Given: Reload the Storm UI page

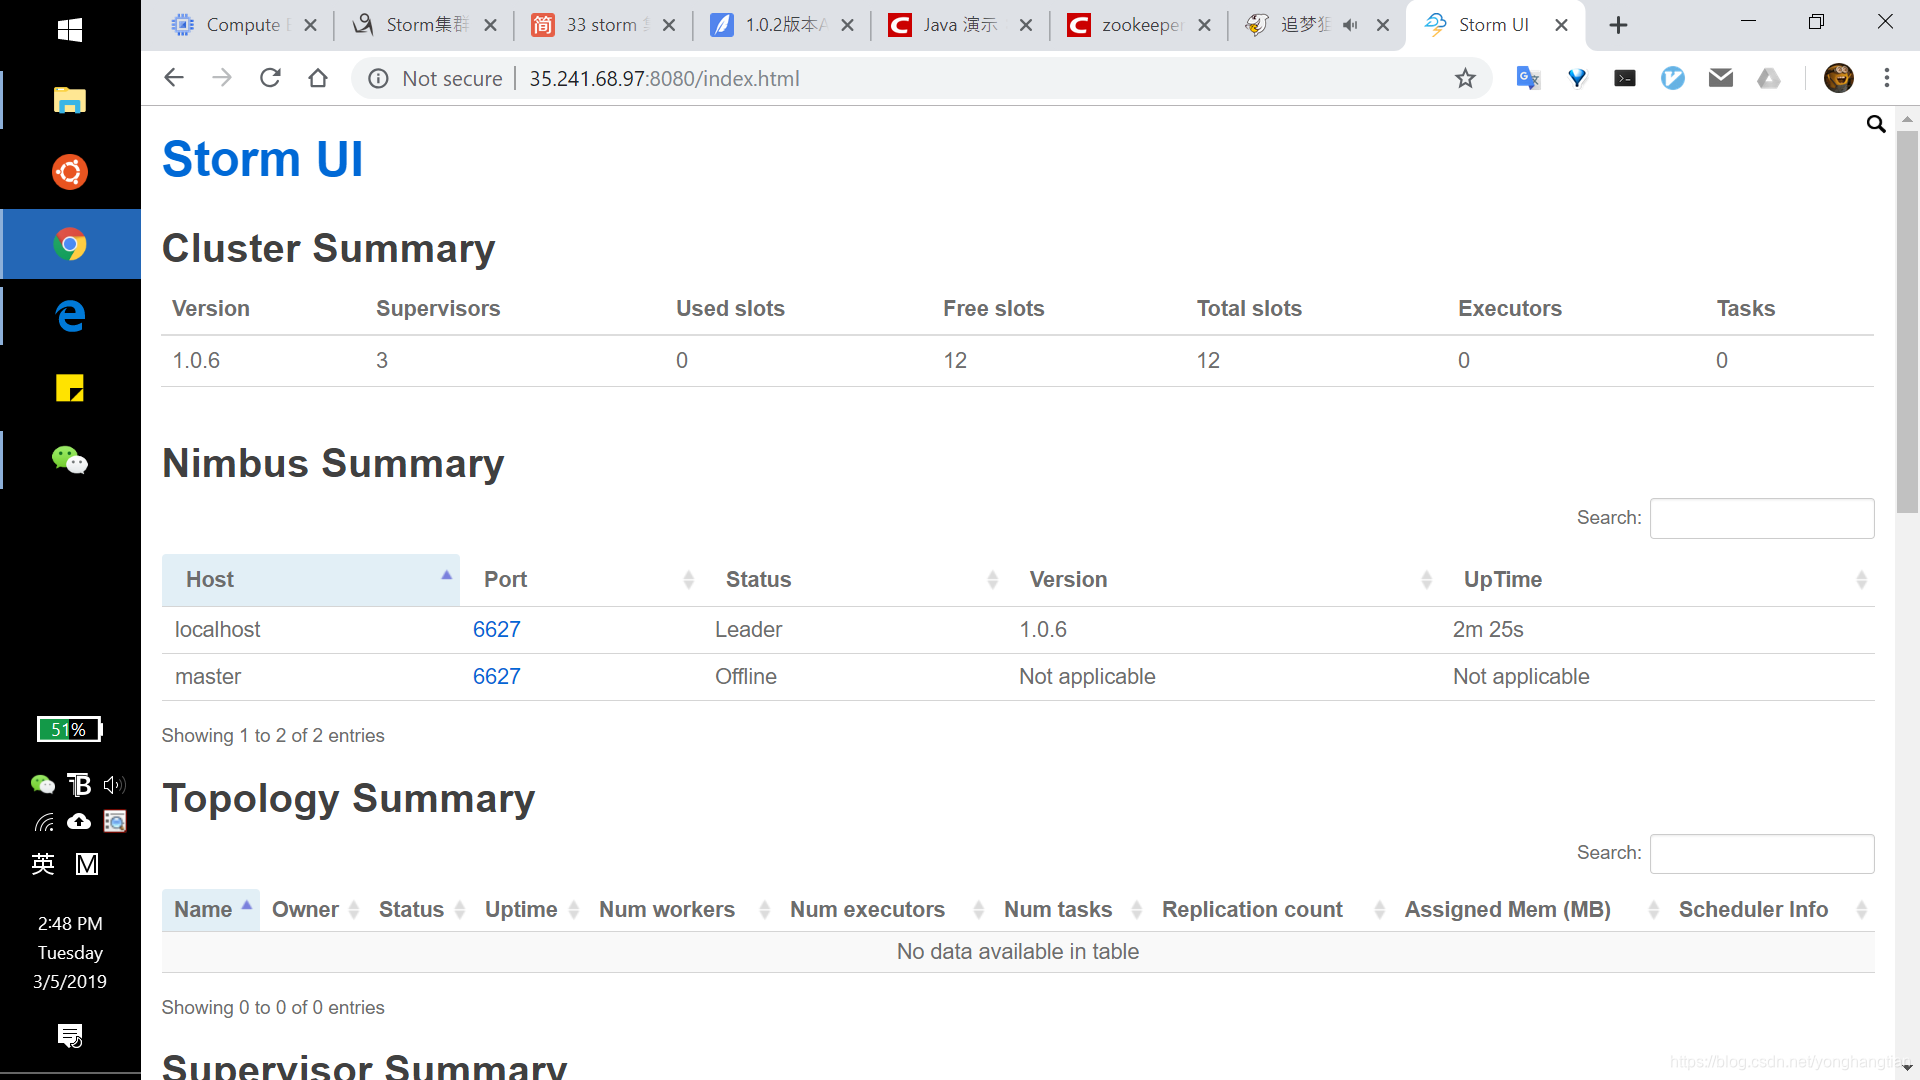Looking at the screenshot, I should tap(270, 78).
